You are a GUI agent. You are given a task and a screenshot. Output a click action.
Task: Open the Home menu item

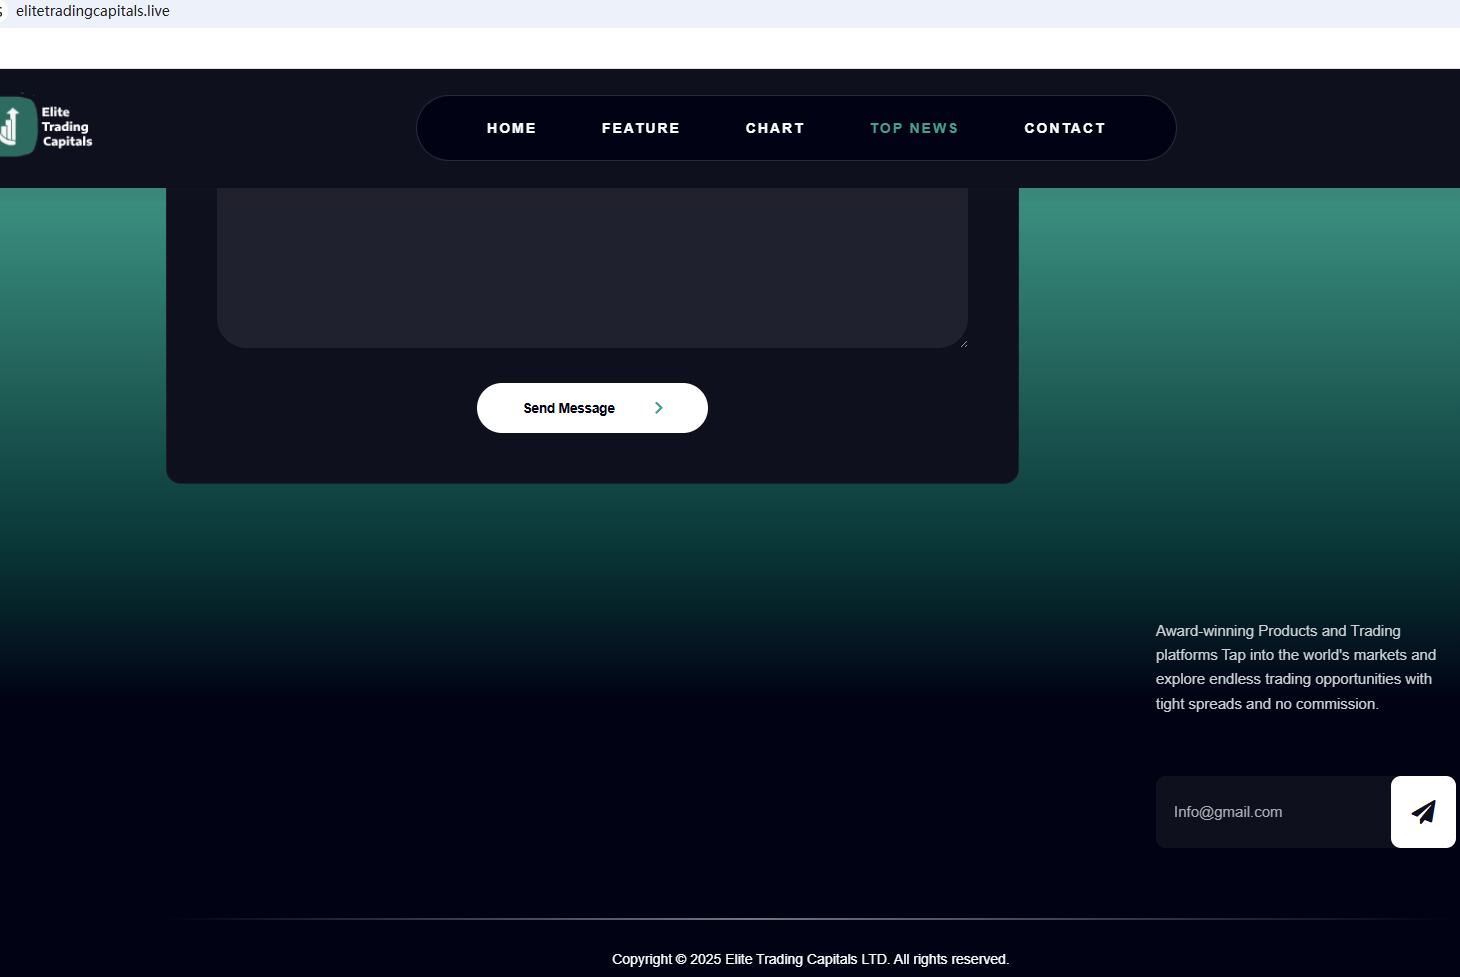(x=511, y=128)
